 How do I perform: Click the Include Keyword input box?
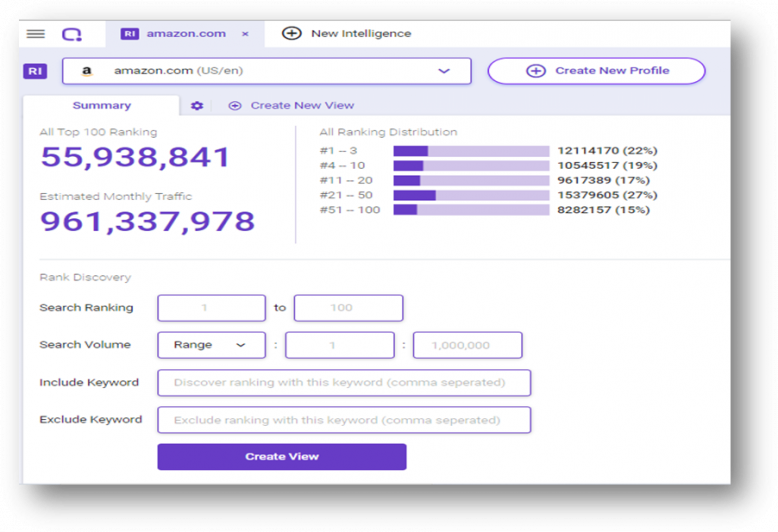[x=344, y=383]
